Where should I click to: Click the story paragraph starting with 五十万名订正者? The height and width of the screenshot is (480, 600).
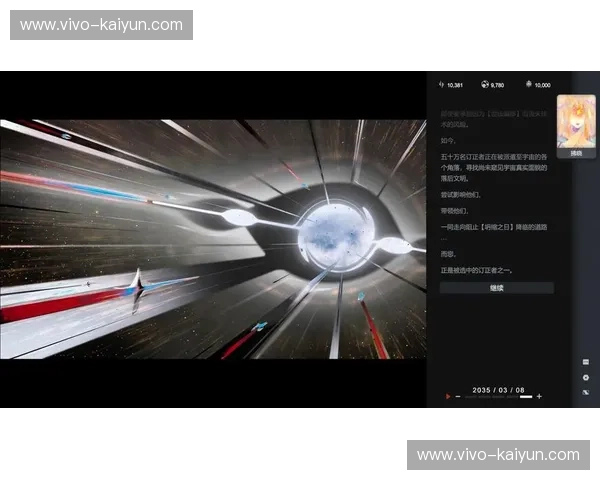point(495,167)
